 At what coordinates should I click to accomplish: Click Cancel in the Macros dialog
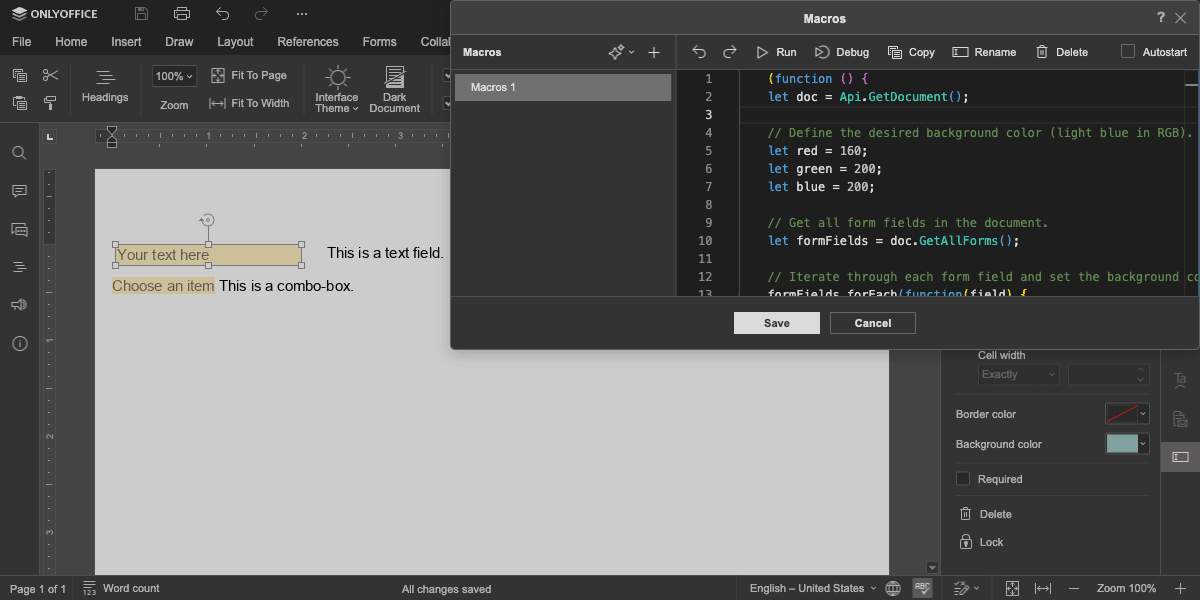coord(873,323)
